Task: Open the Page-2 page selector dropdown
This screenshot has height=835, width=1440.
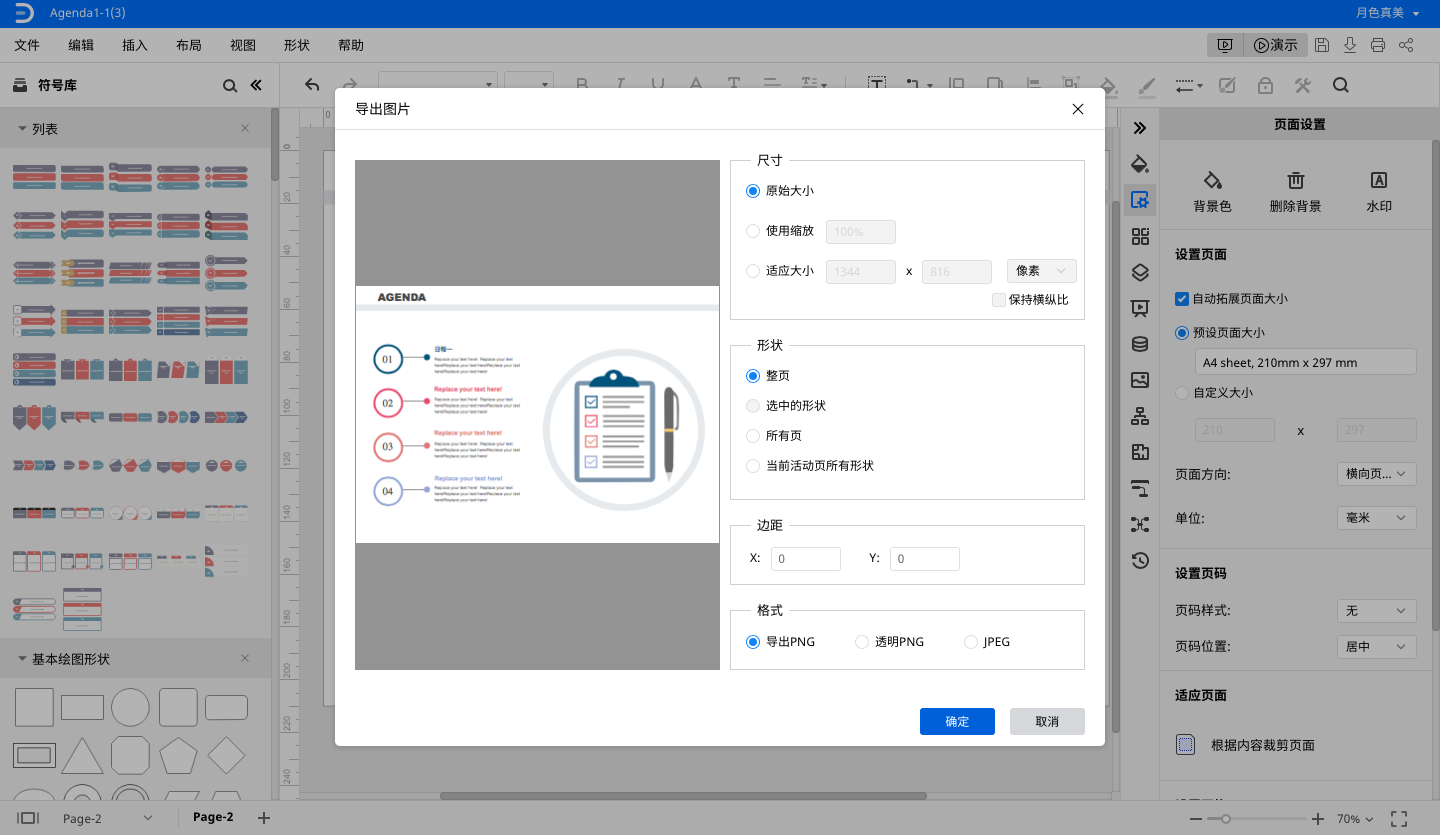Action: 107,818
